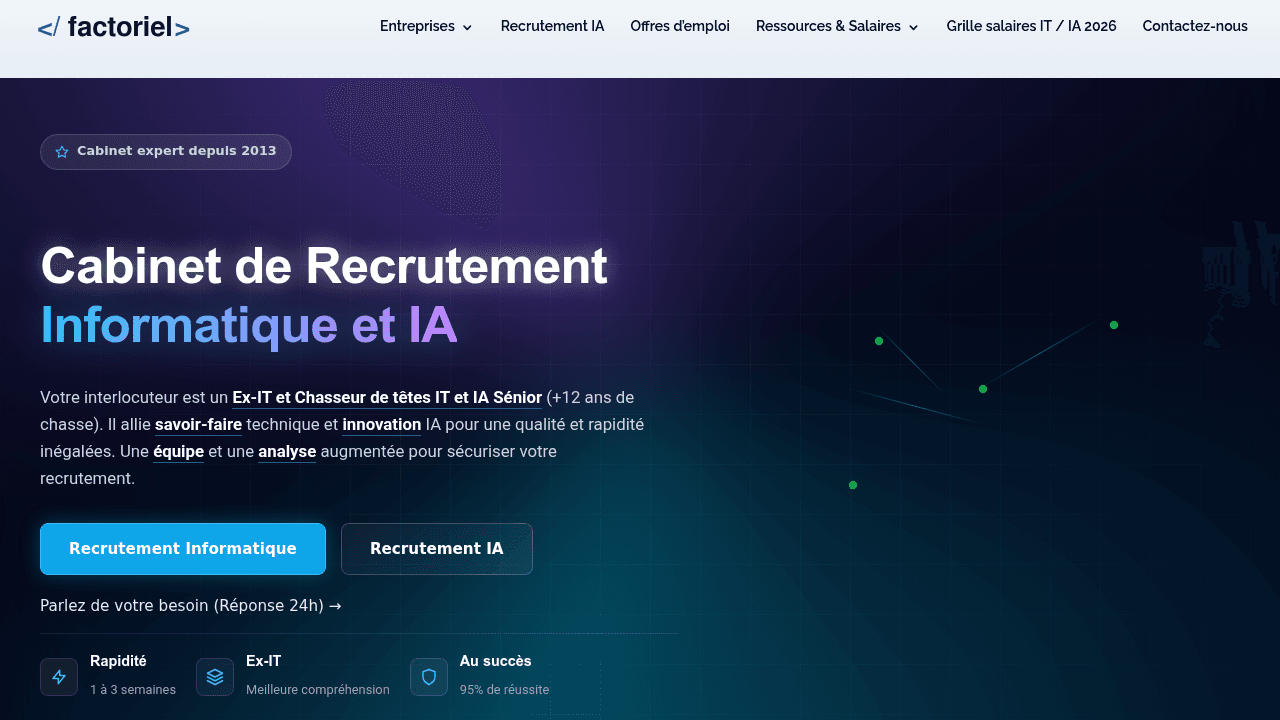The image size is (1280, 720).
Task: Click the factoriel logo
Action: click(x=114, y=27)
